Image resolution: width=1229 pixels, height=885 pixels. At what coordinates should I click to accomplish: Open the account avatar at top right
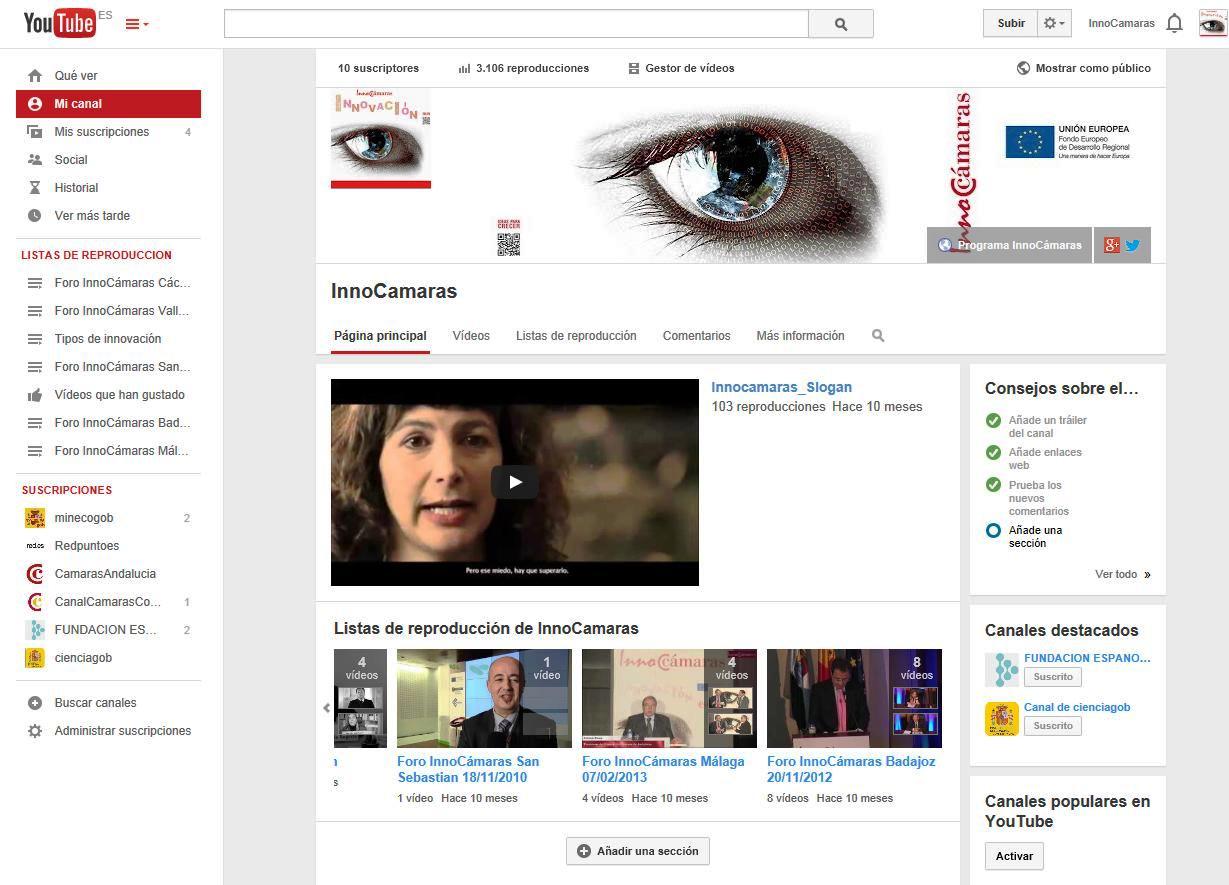1213,23
